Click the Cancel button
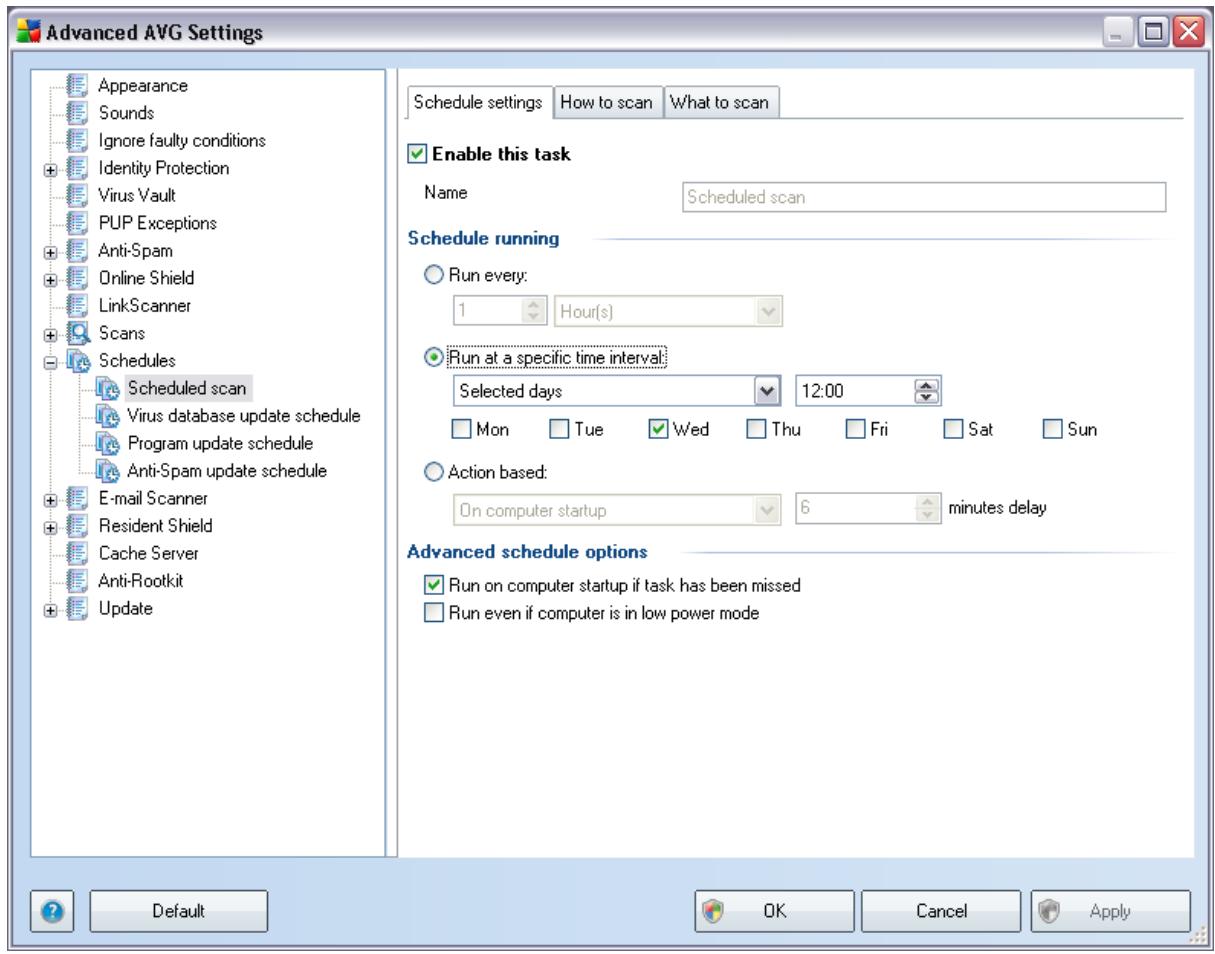 (942, 910)
